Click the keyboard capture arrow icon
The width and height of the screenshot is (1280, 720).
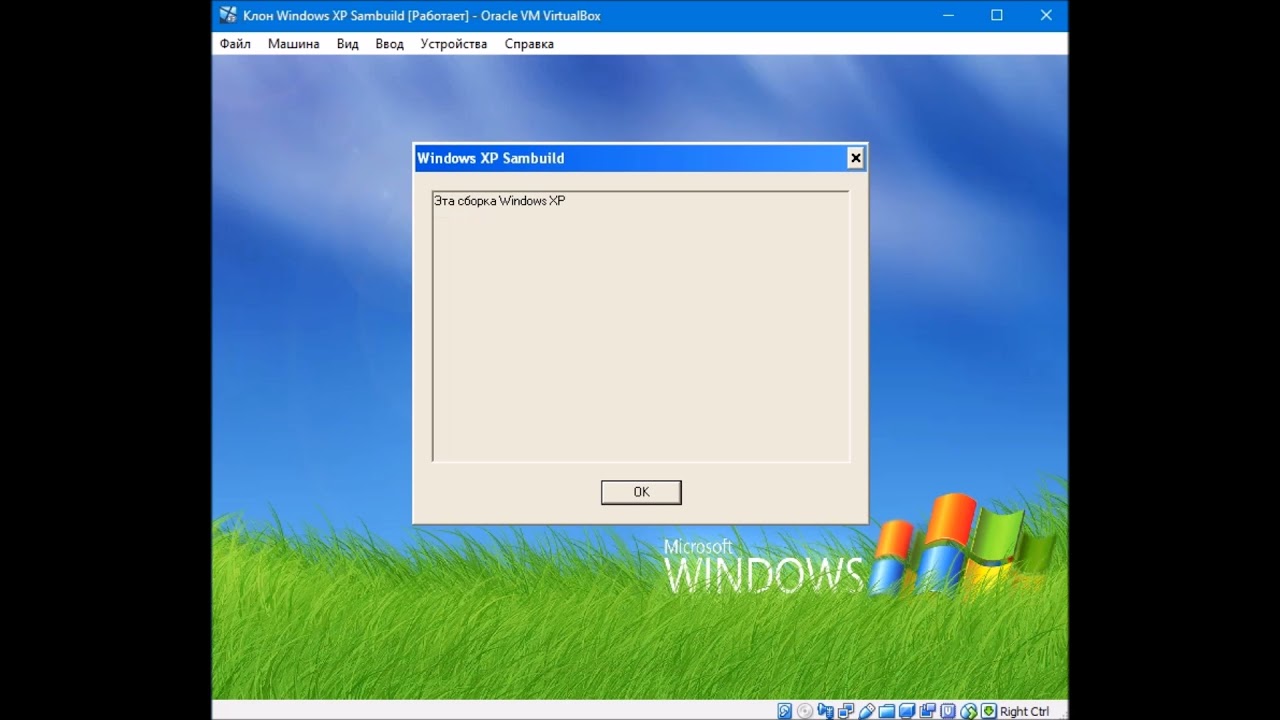tap(988, 711)
